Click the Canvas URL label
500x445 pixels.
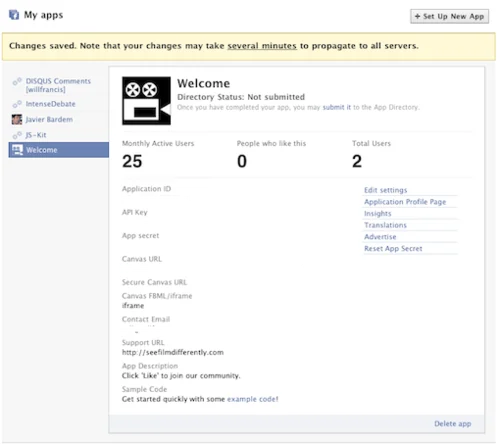tap(142, 259)
